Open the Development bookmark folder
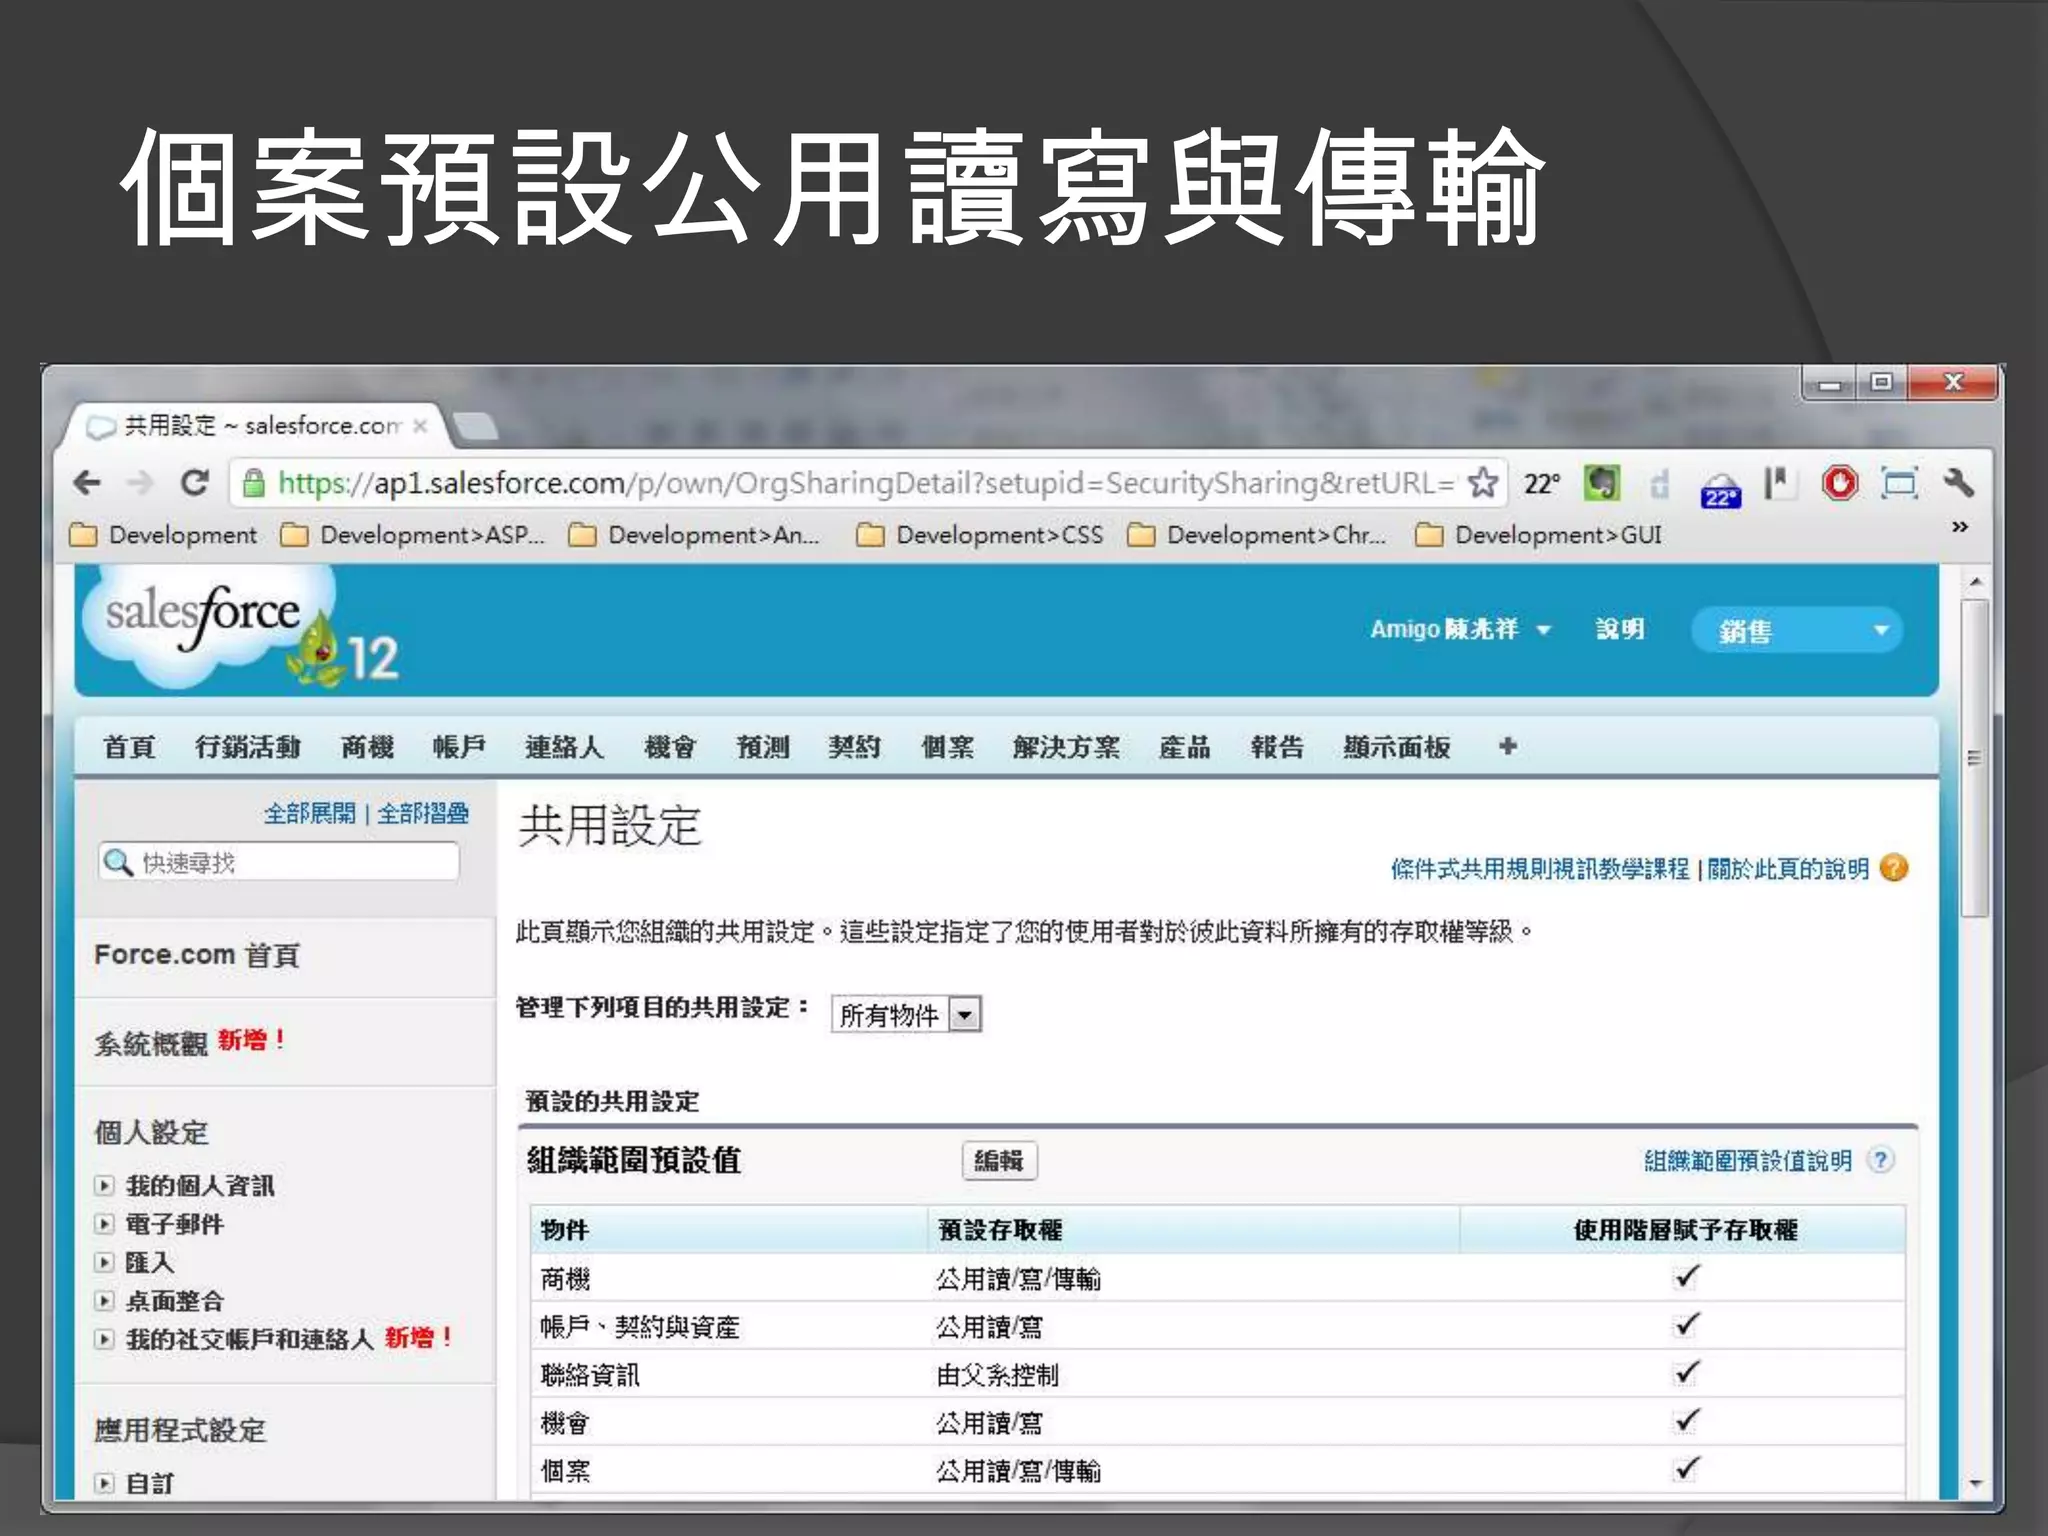Viewport: 2048px width, 1536px height. [163, 535]
